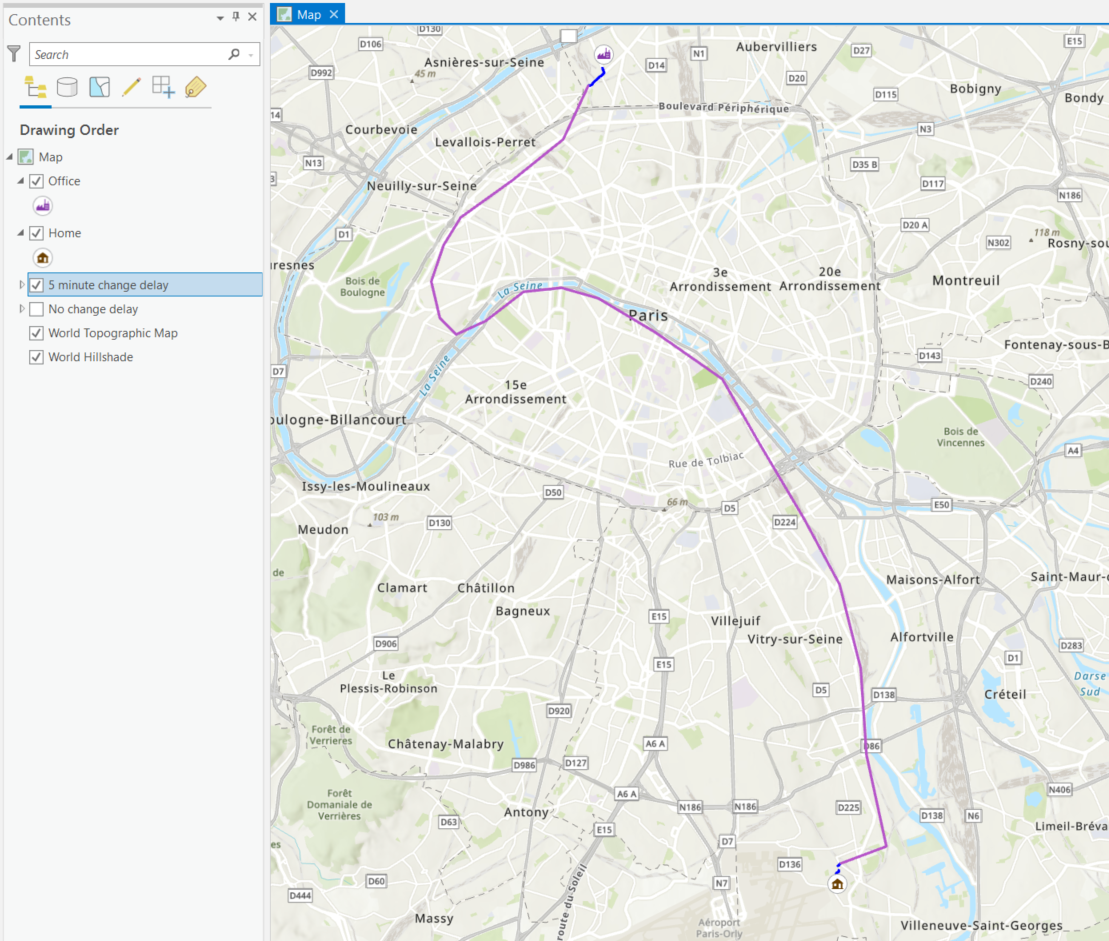Click the Home marker on the map
1109x941 pixels.
pos(837,884)
